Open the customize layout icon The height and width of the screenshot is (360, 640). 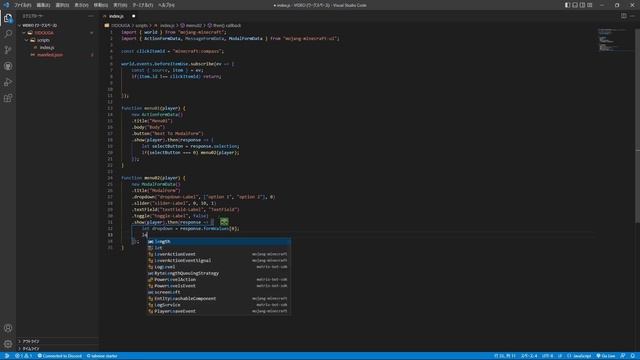click(x=590, y=5)
